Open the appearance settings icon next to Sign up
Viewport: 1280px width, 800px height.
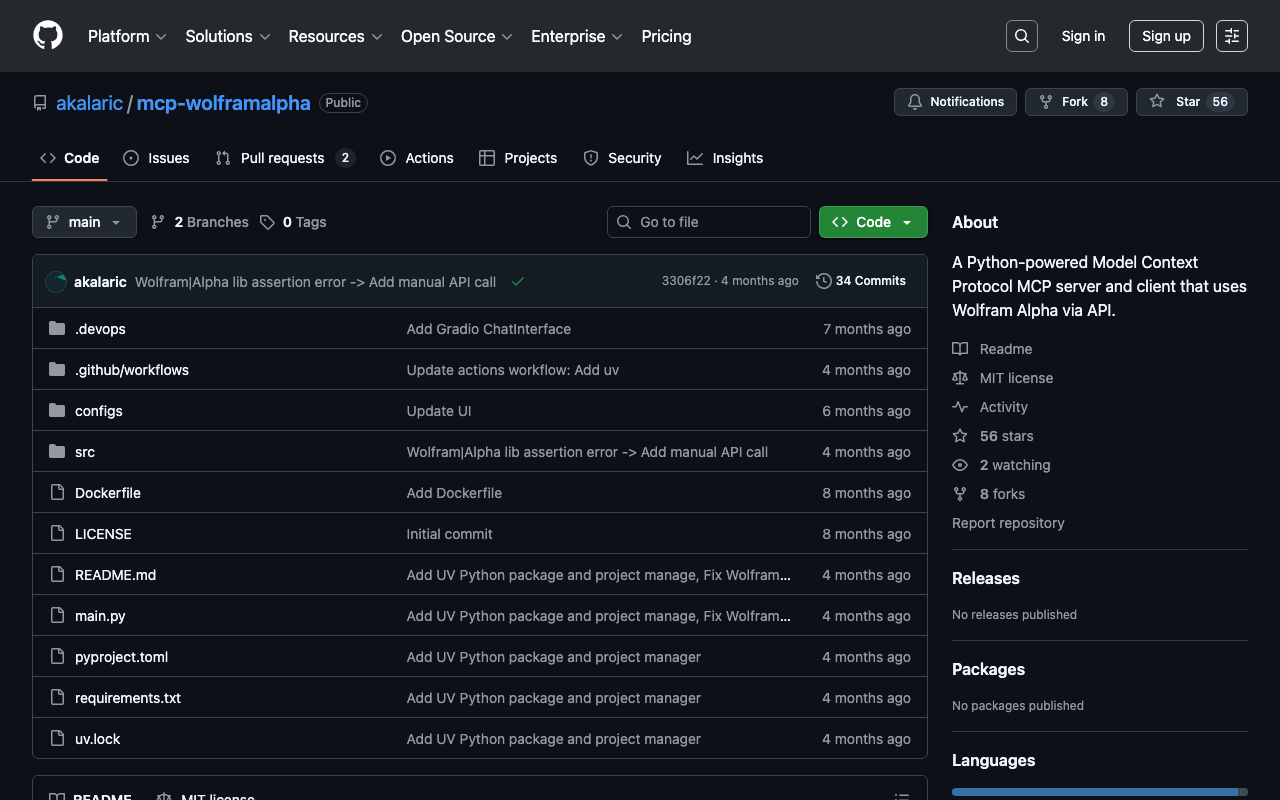click(1231, 36)
